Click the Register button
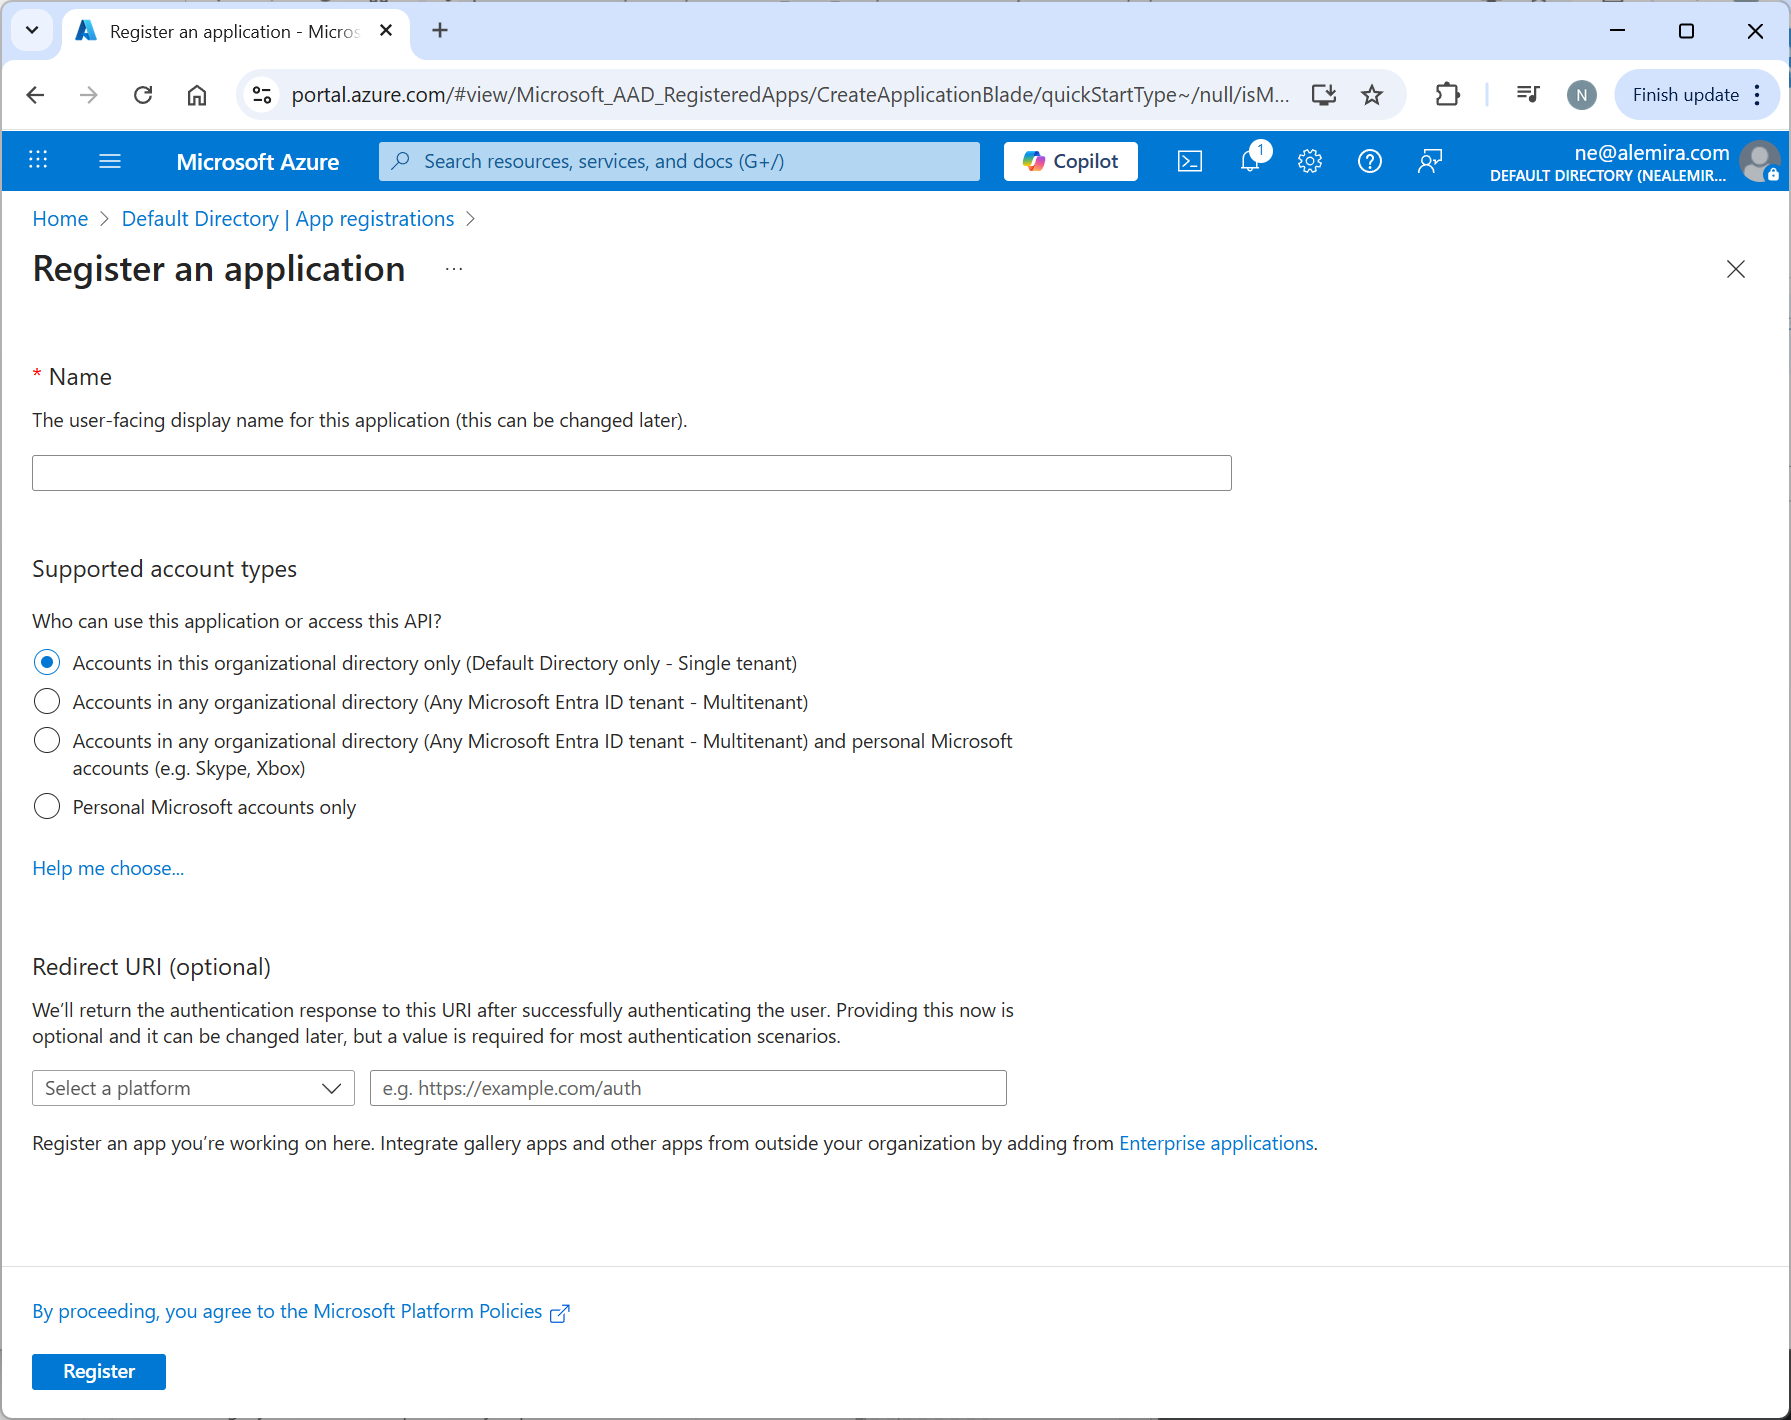Screen dimensions: 1791x1420 point(99,1371)
